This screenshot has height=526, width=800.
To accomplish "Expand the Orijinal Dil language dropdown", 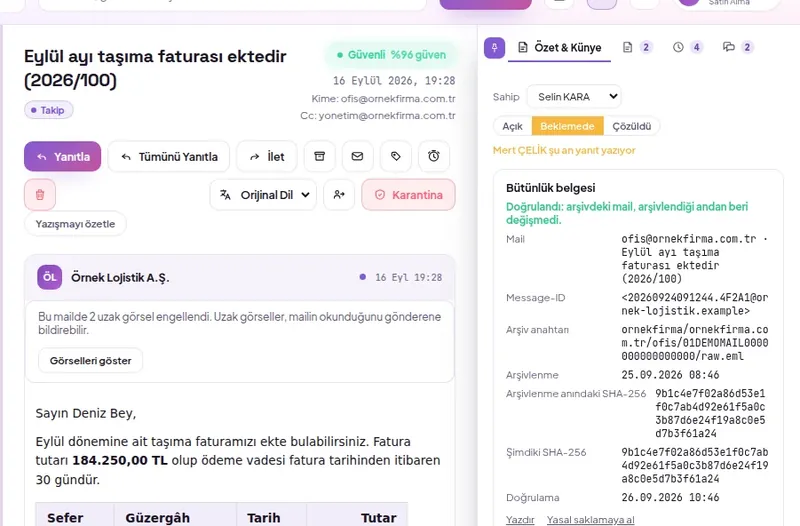I will tap(263, 195).
